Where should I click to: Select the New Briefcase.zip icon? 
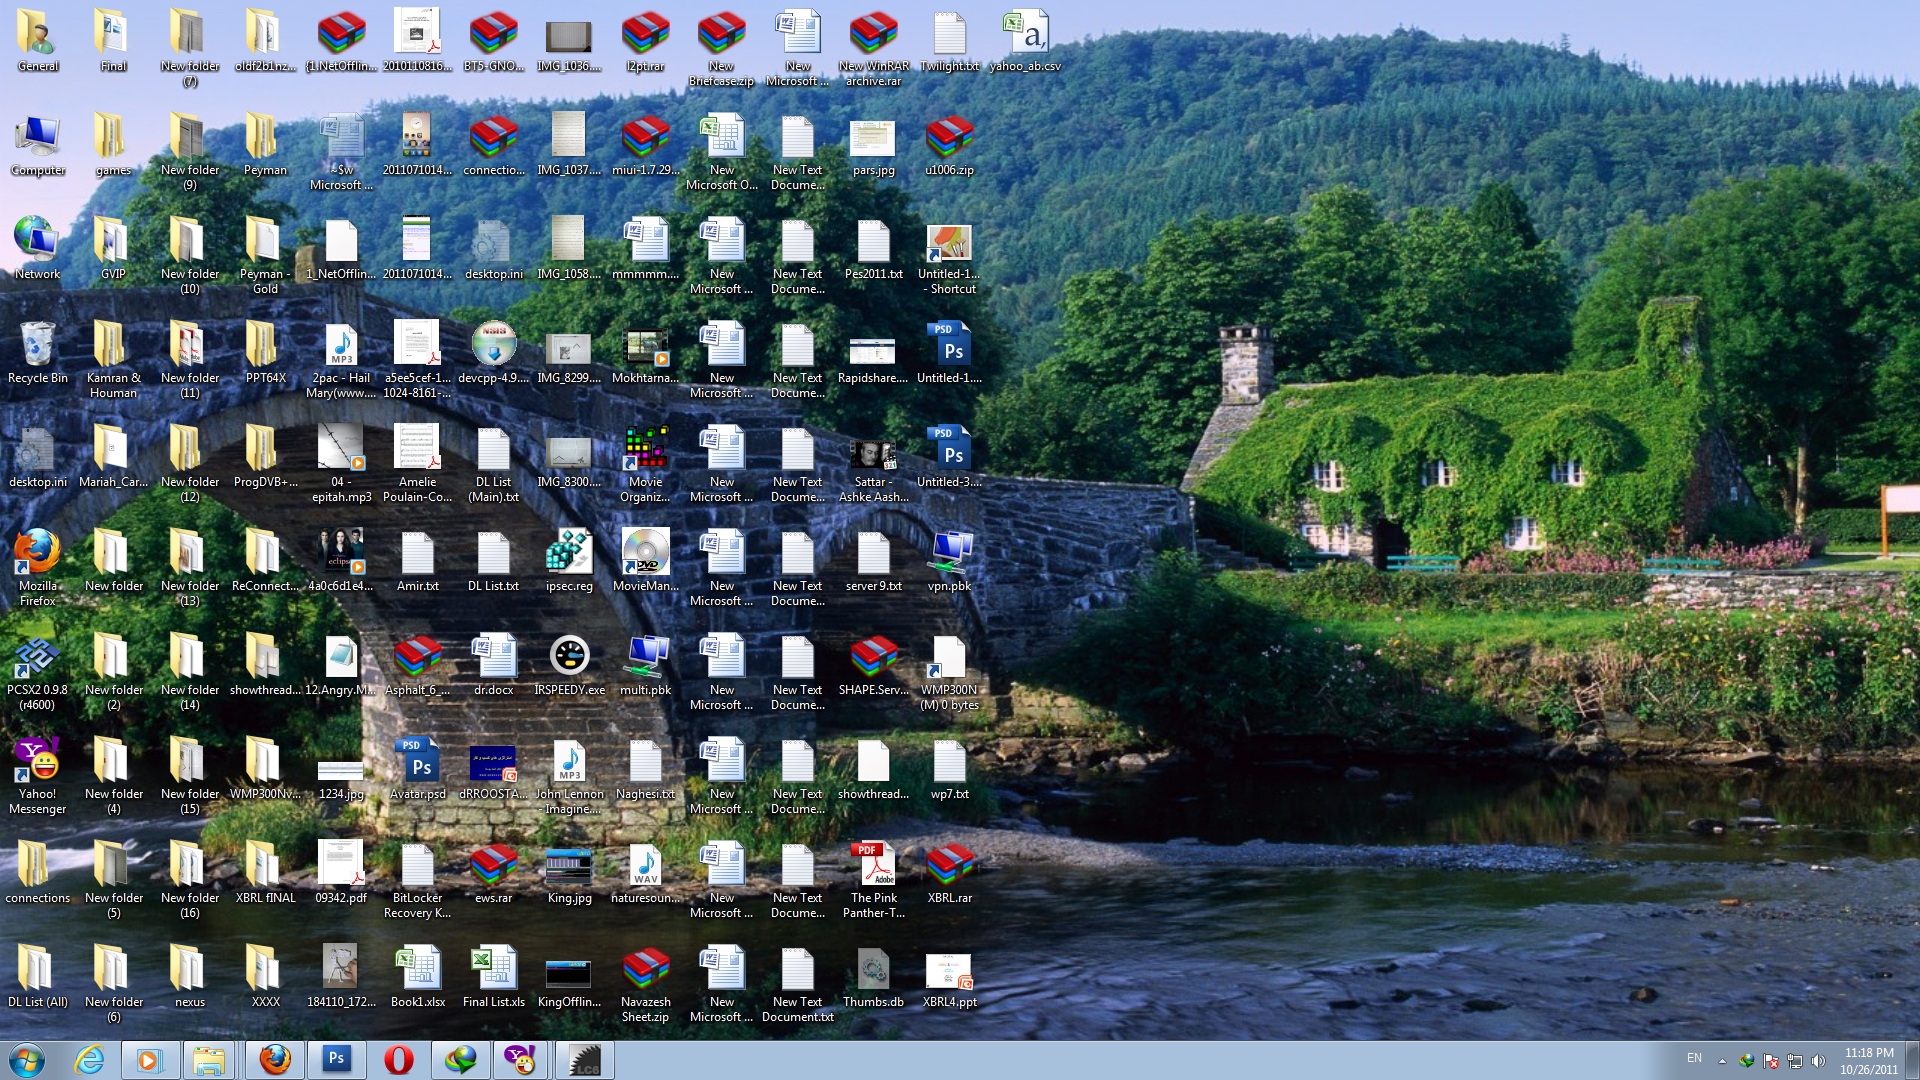722,47
